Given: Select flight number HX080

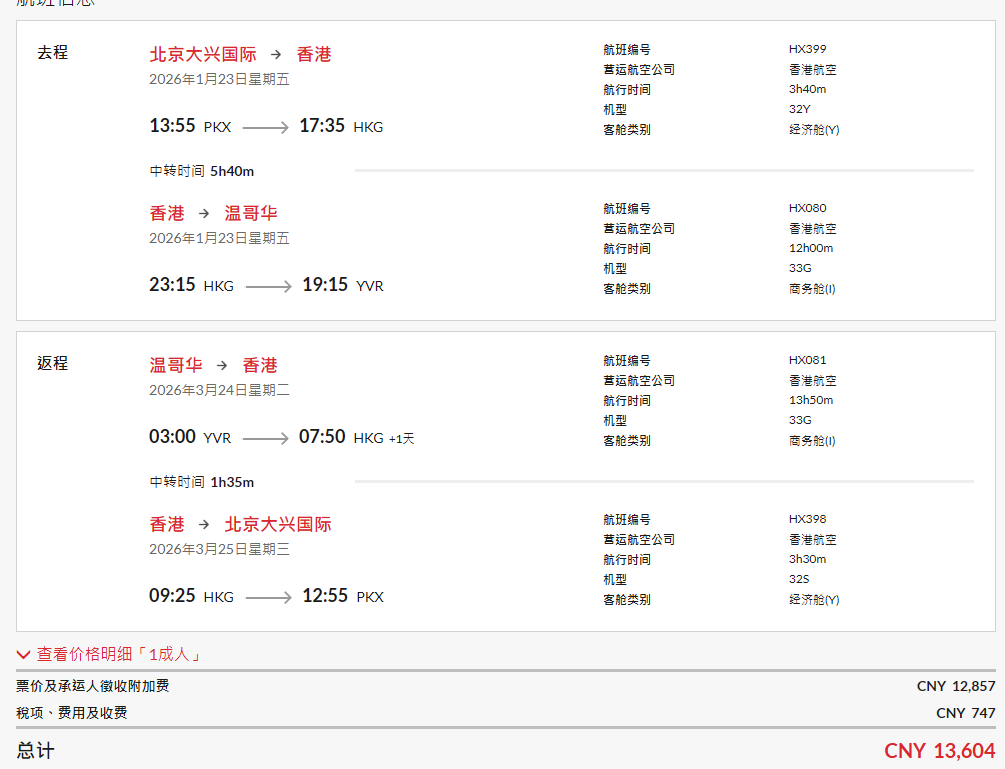Looking at the screenshot, I should (x=807, y=208).
